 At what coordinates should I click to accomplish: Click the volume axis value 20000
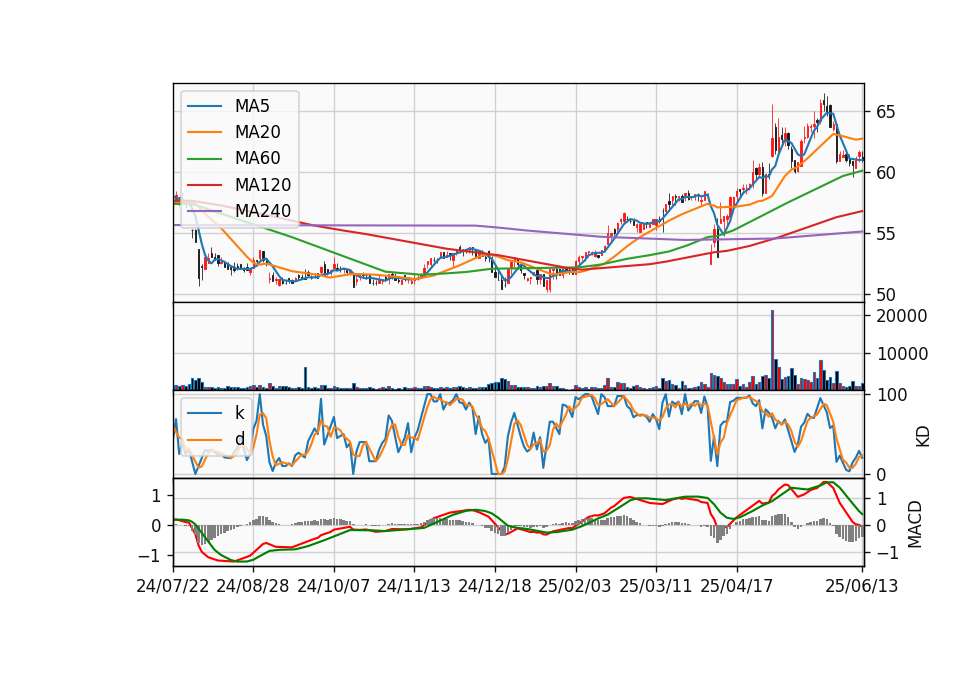coord(901,317)
